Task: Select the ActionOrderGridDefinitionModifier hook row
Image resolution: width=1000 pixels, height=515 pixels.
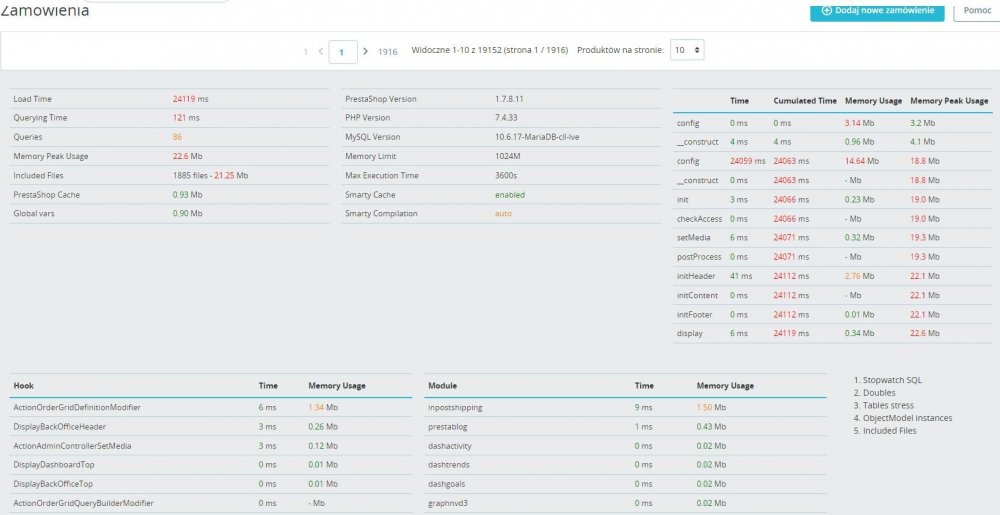Action: [x=76, y=407]
